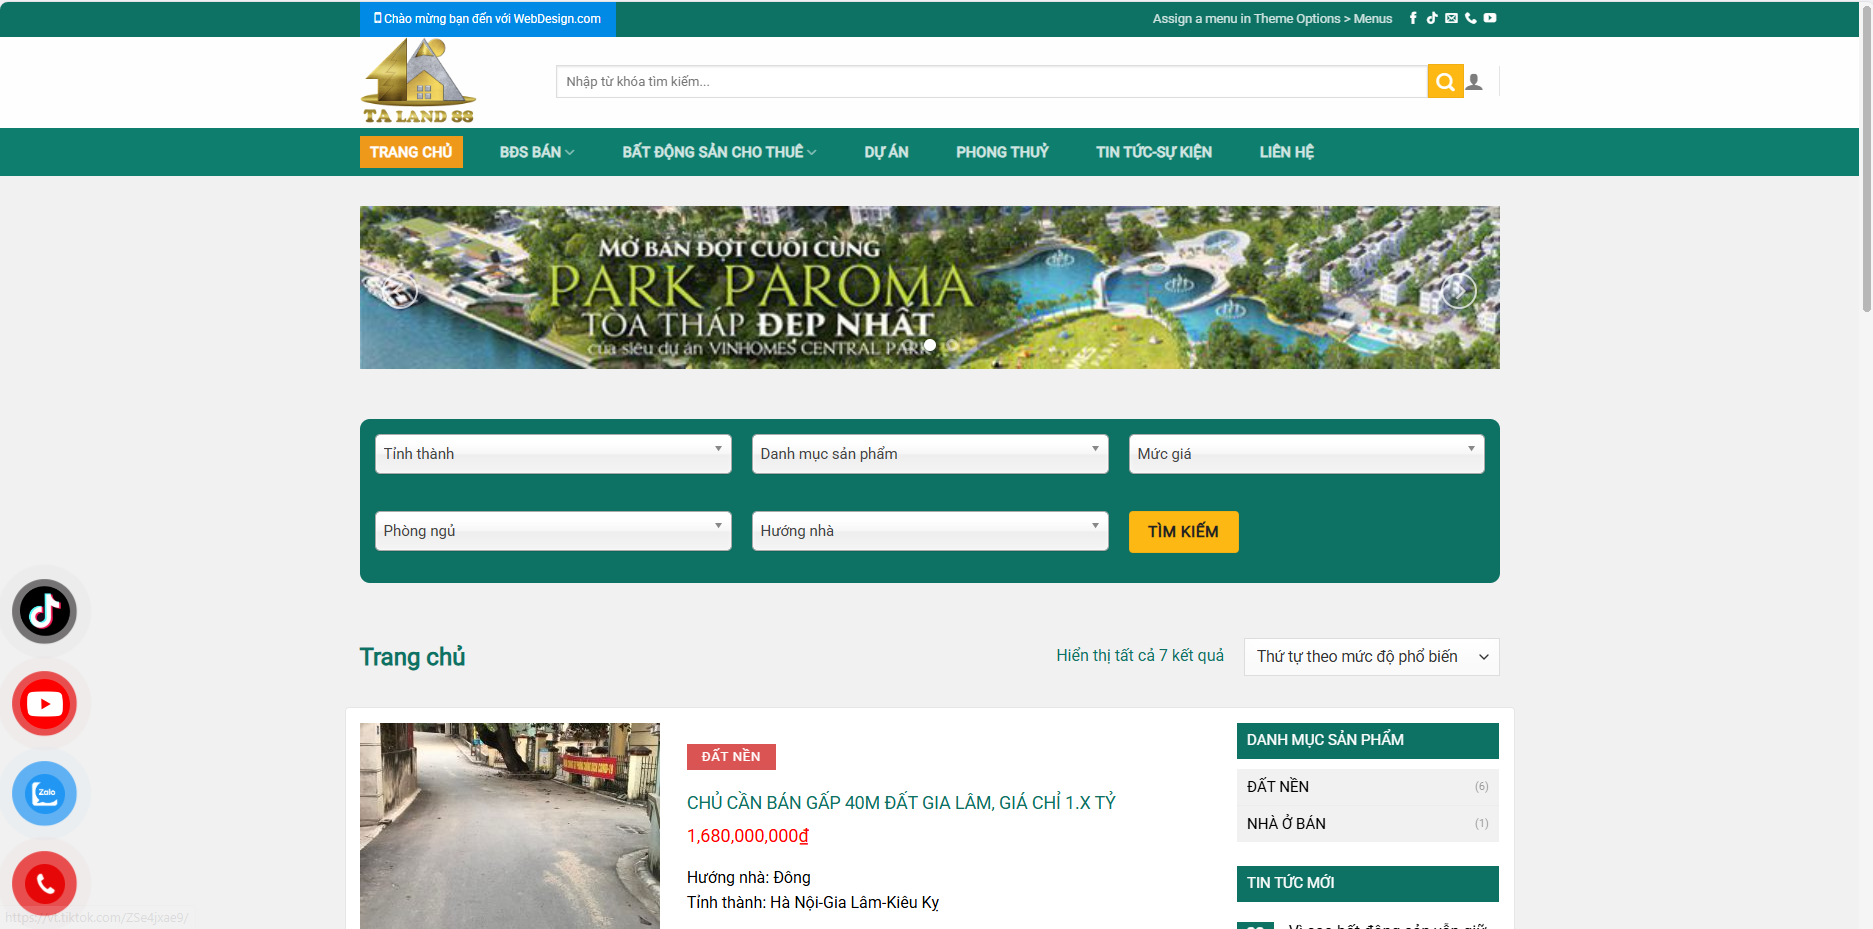Go to next banner slide arrow
Screen dimensions: 1873x929
[1459, 290]
